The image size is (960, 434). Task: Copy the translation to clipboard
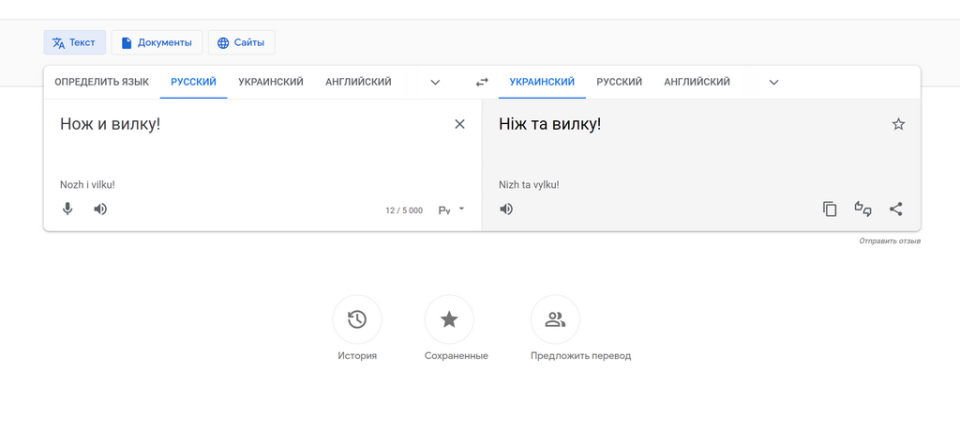[829, 209]
